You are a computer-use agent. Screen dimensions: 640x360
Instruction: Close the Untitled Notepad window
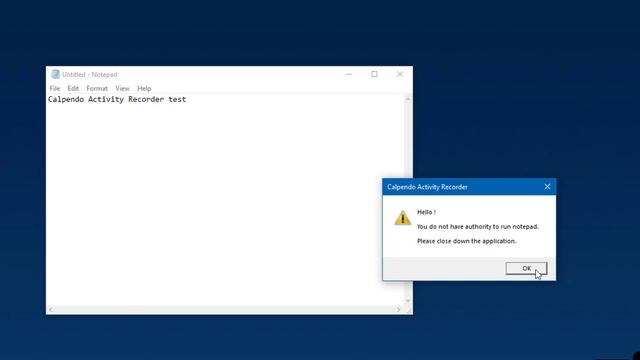tap(400, 74)
